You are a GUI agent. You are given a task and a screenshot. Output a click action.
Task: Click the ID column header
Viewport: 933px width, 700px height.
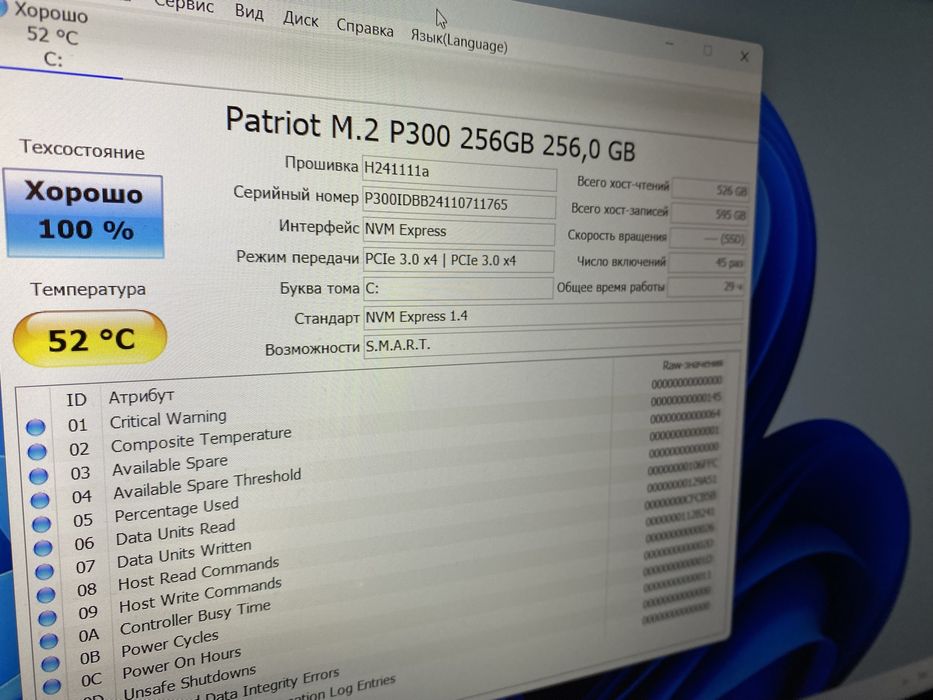pyautogui.click(x=76, y=399)
